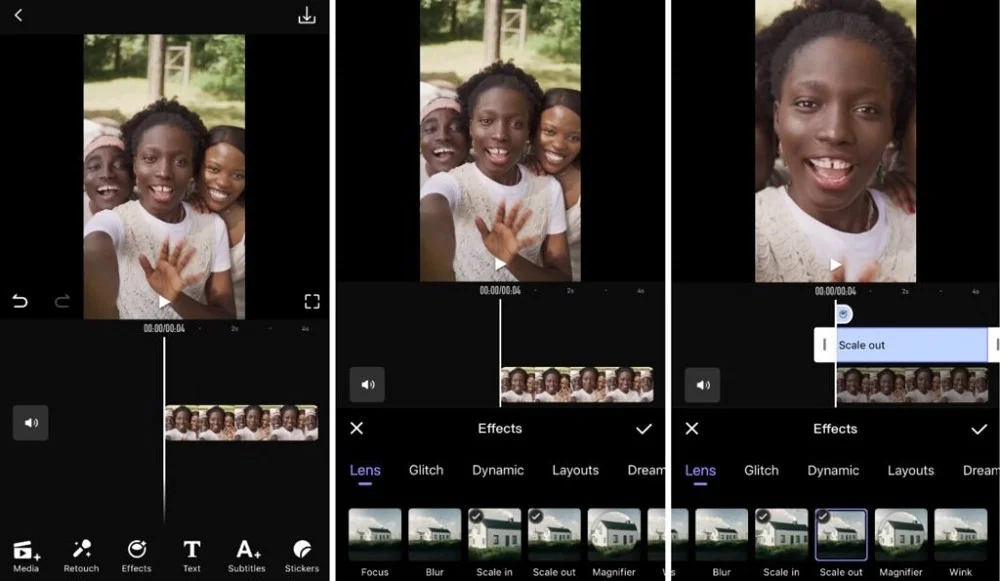Select the Scale out clip on timeline
This screenshot has width=1000, height=581.
[x=907, y=345]
